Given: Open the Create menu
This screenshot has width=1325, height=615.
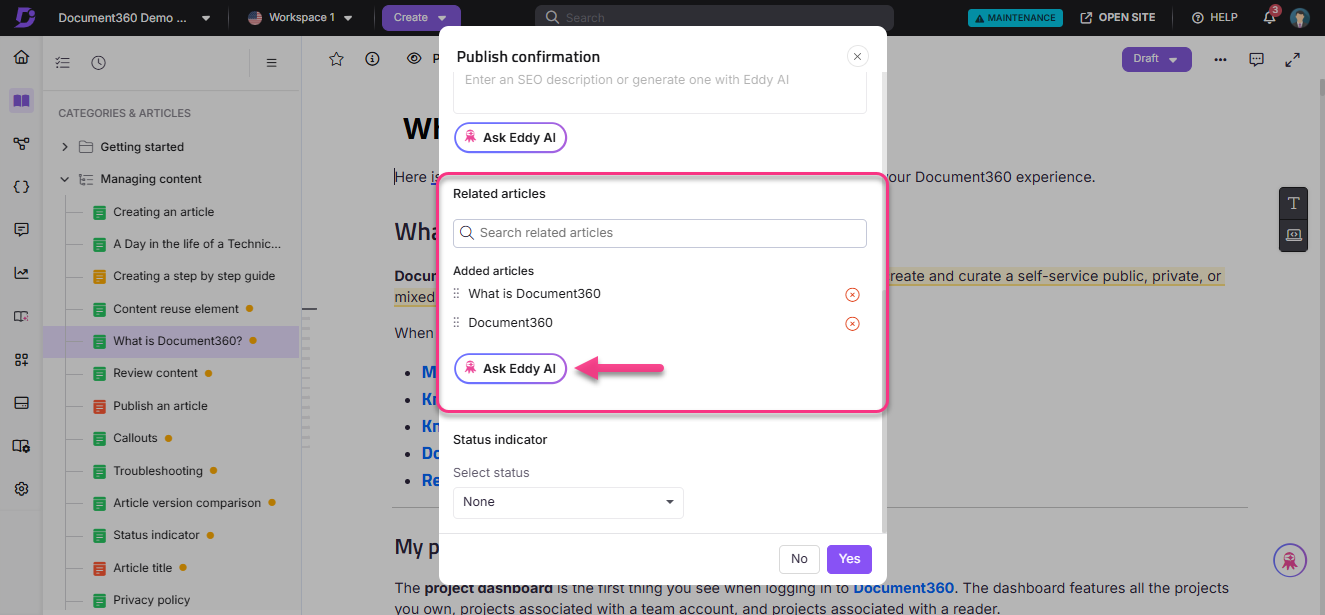Looking at the screenshot, I should [x=421, y=17].
